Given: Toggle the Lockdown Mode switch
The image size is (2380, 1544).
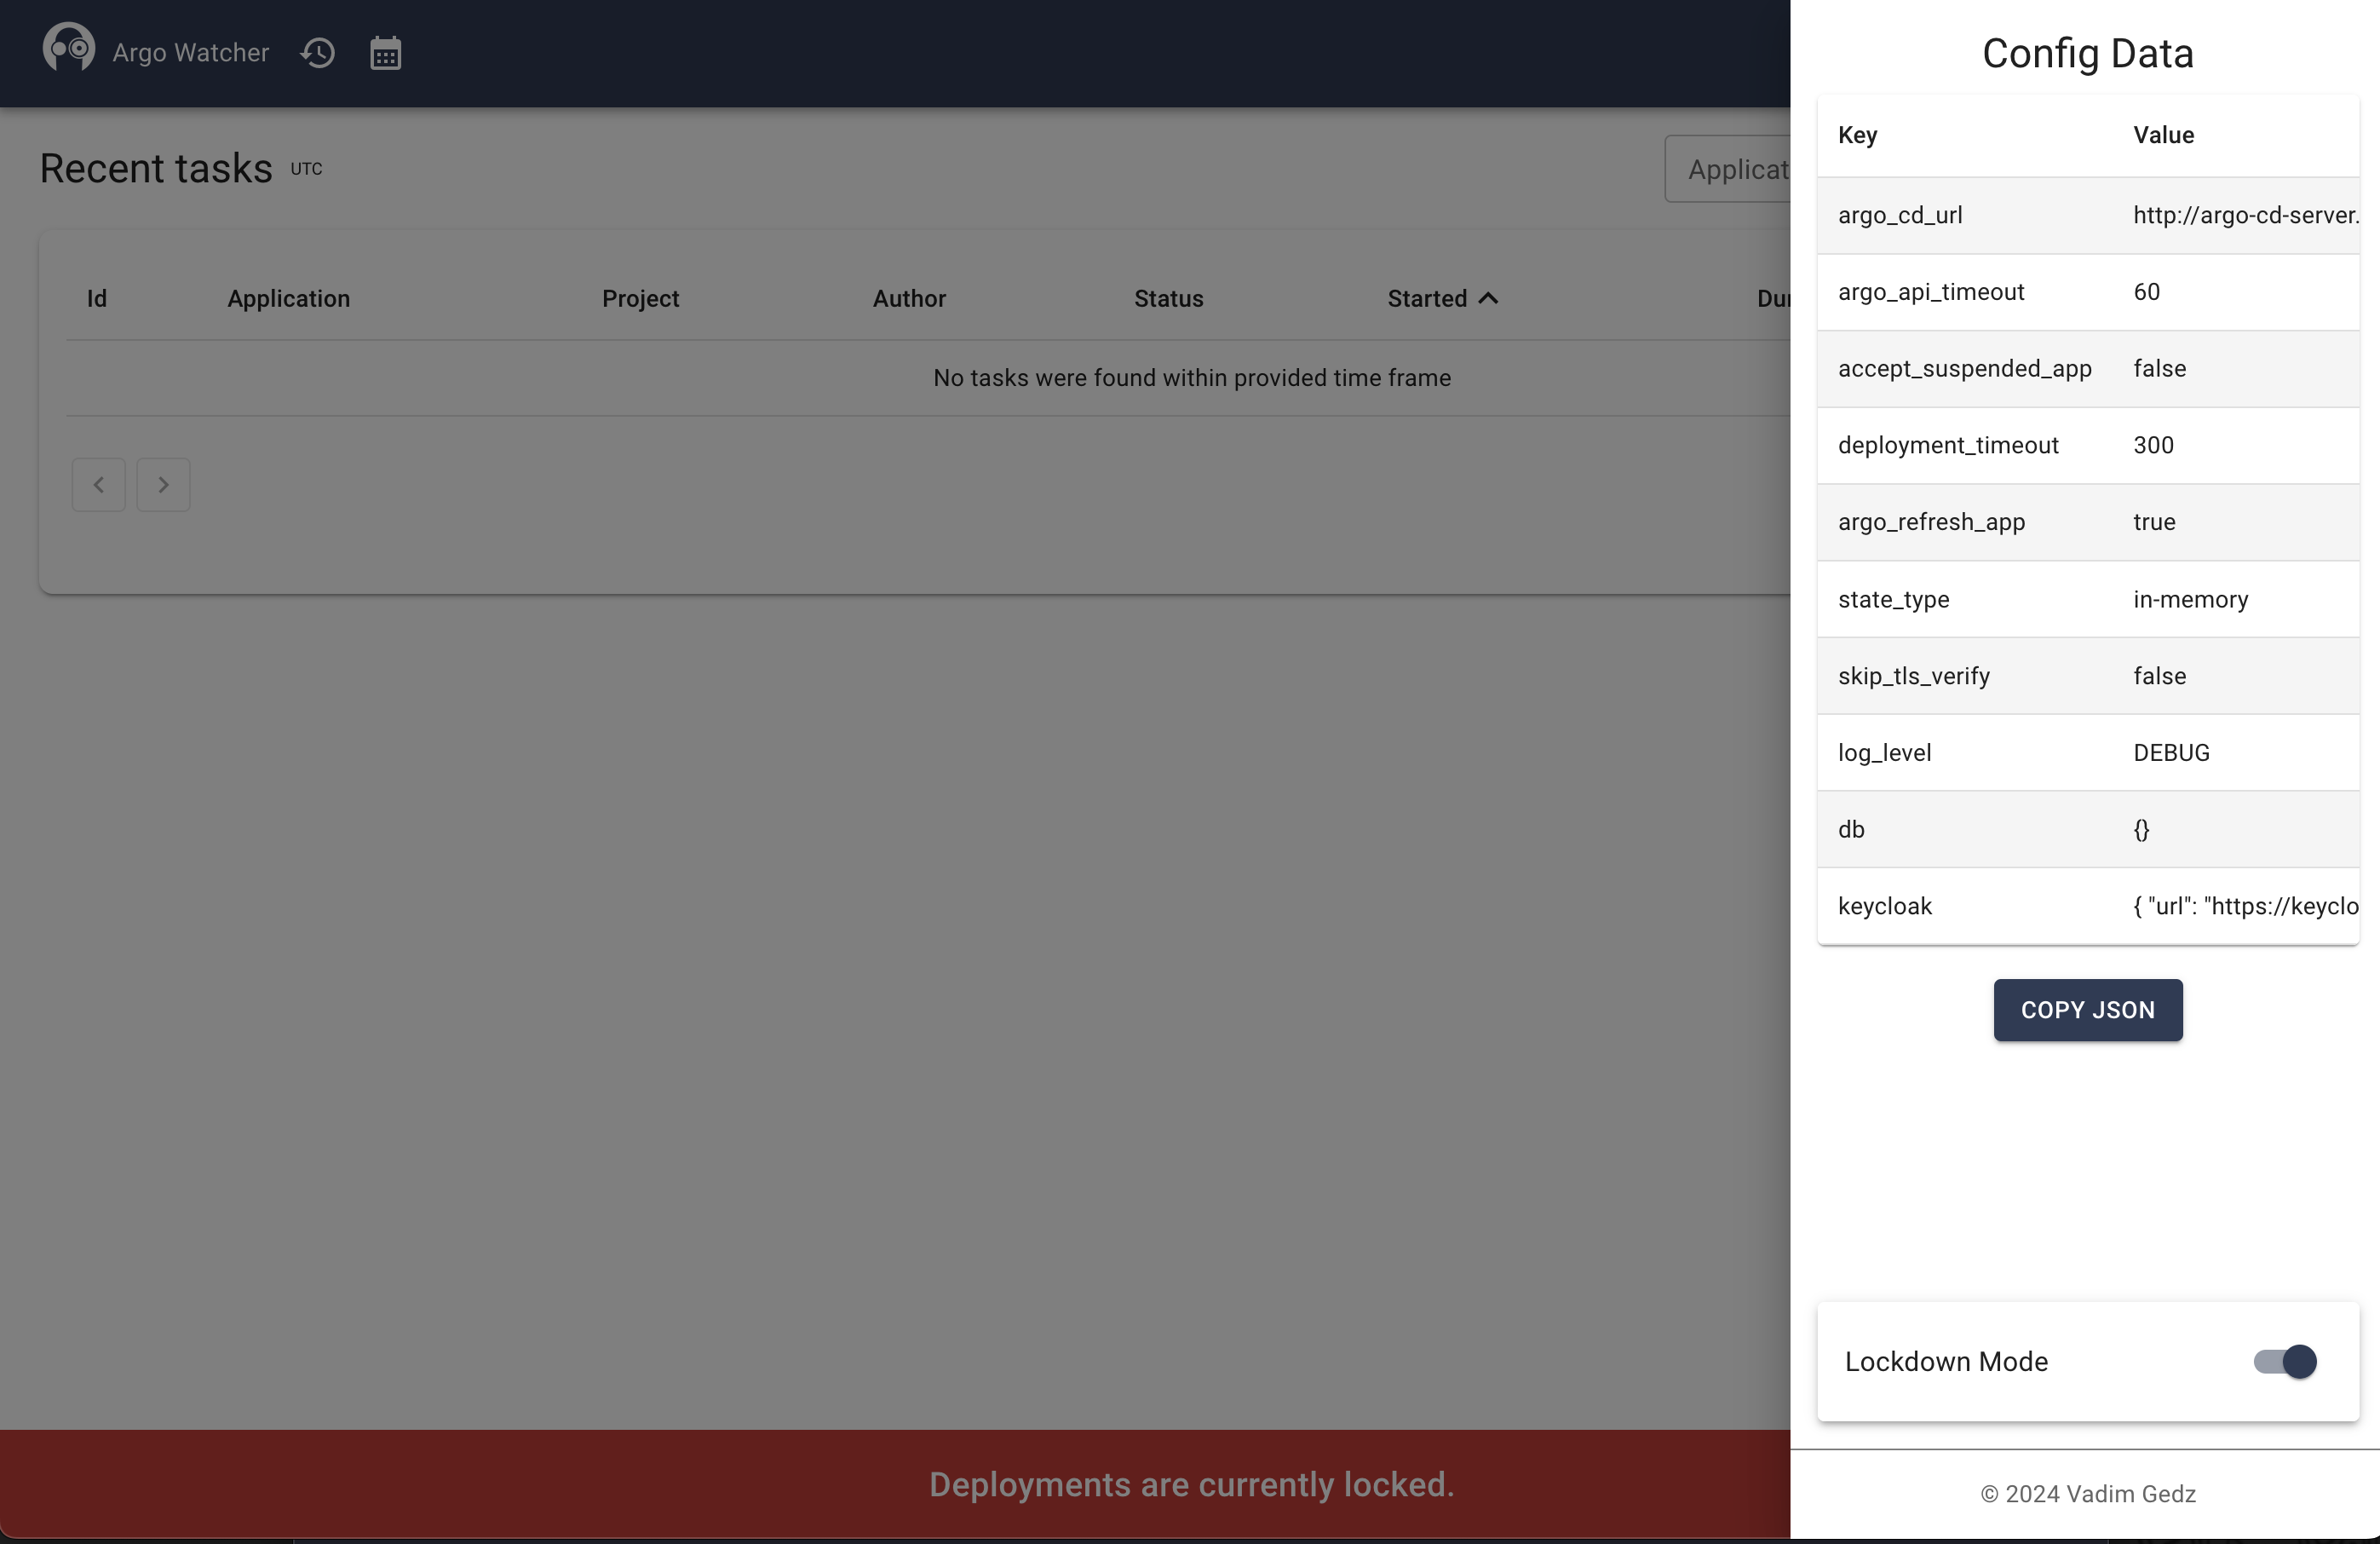Looking at the screenshot, I should click(2284, 1361).
